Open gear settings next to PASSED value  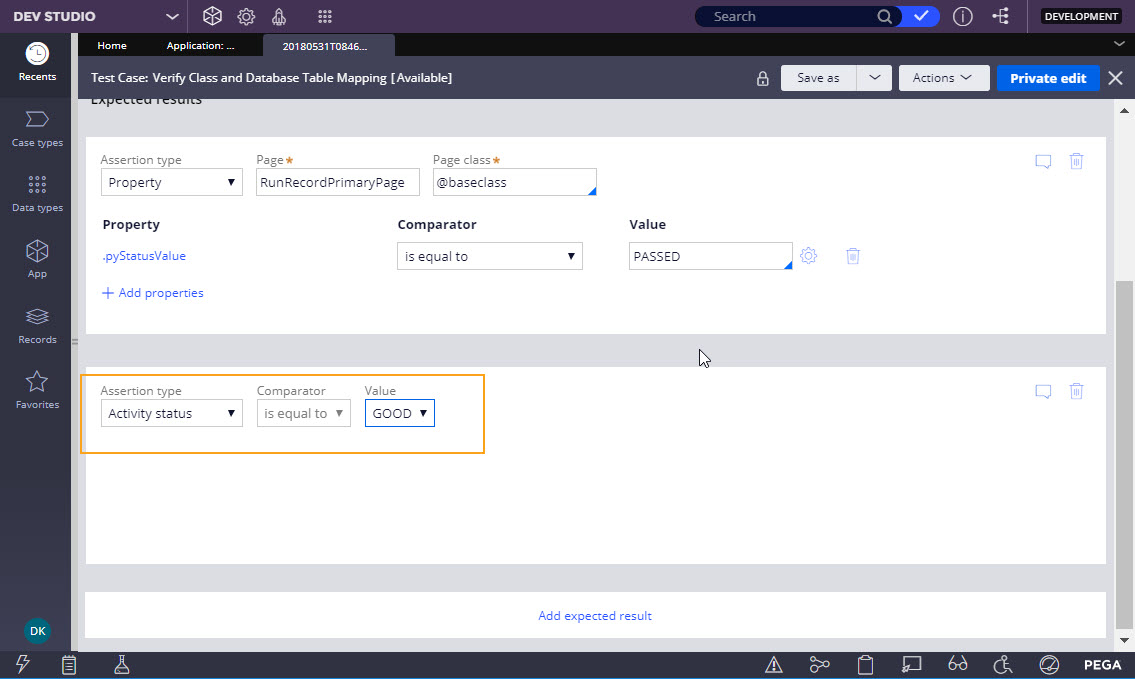tap(809, 256)
